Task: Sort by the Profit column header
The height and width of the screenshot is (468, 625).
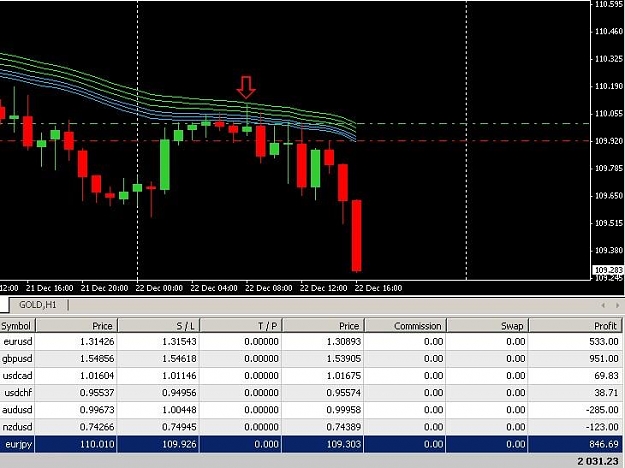Action: (575, 326)
